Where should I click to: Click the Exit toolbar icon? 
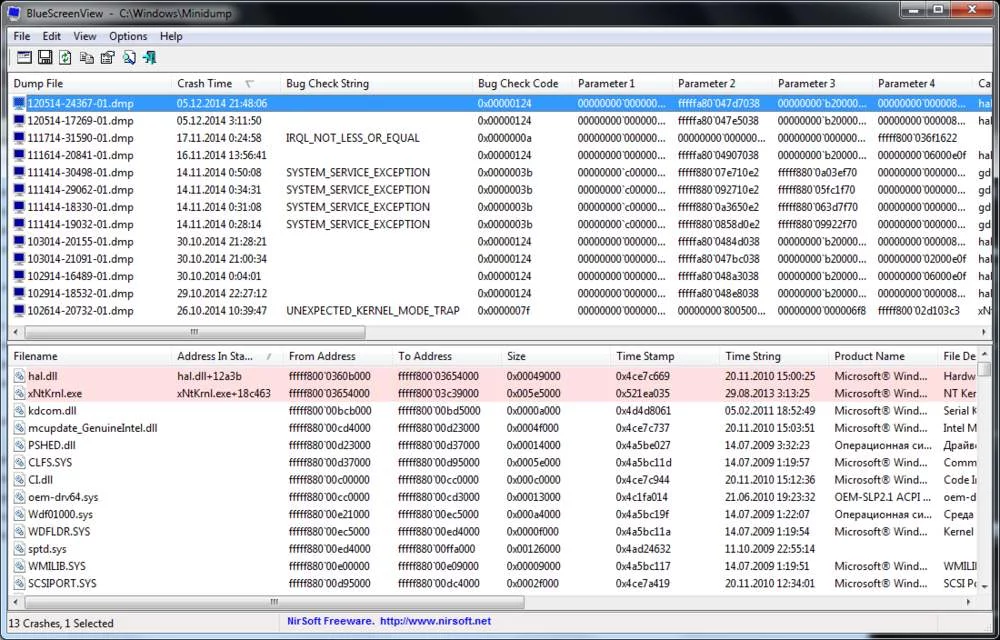click(150, 58)
